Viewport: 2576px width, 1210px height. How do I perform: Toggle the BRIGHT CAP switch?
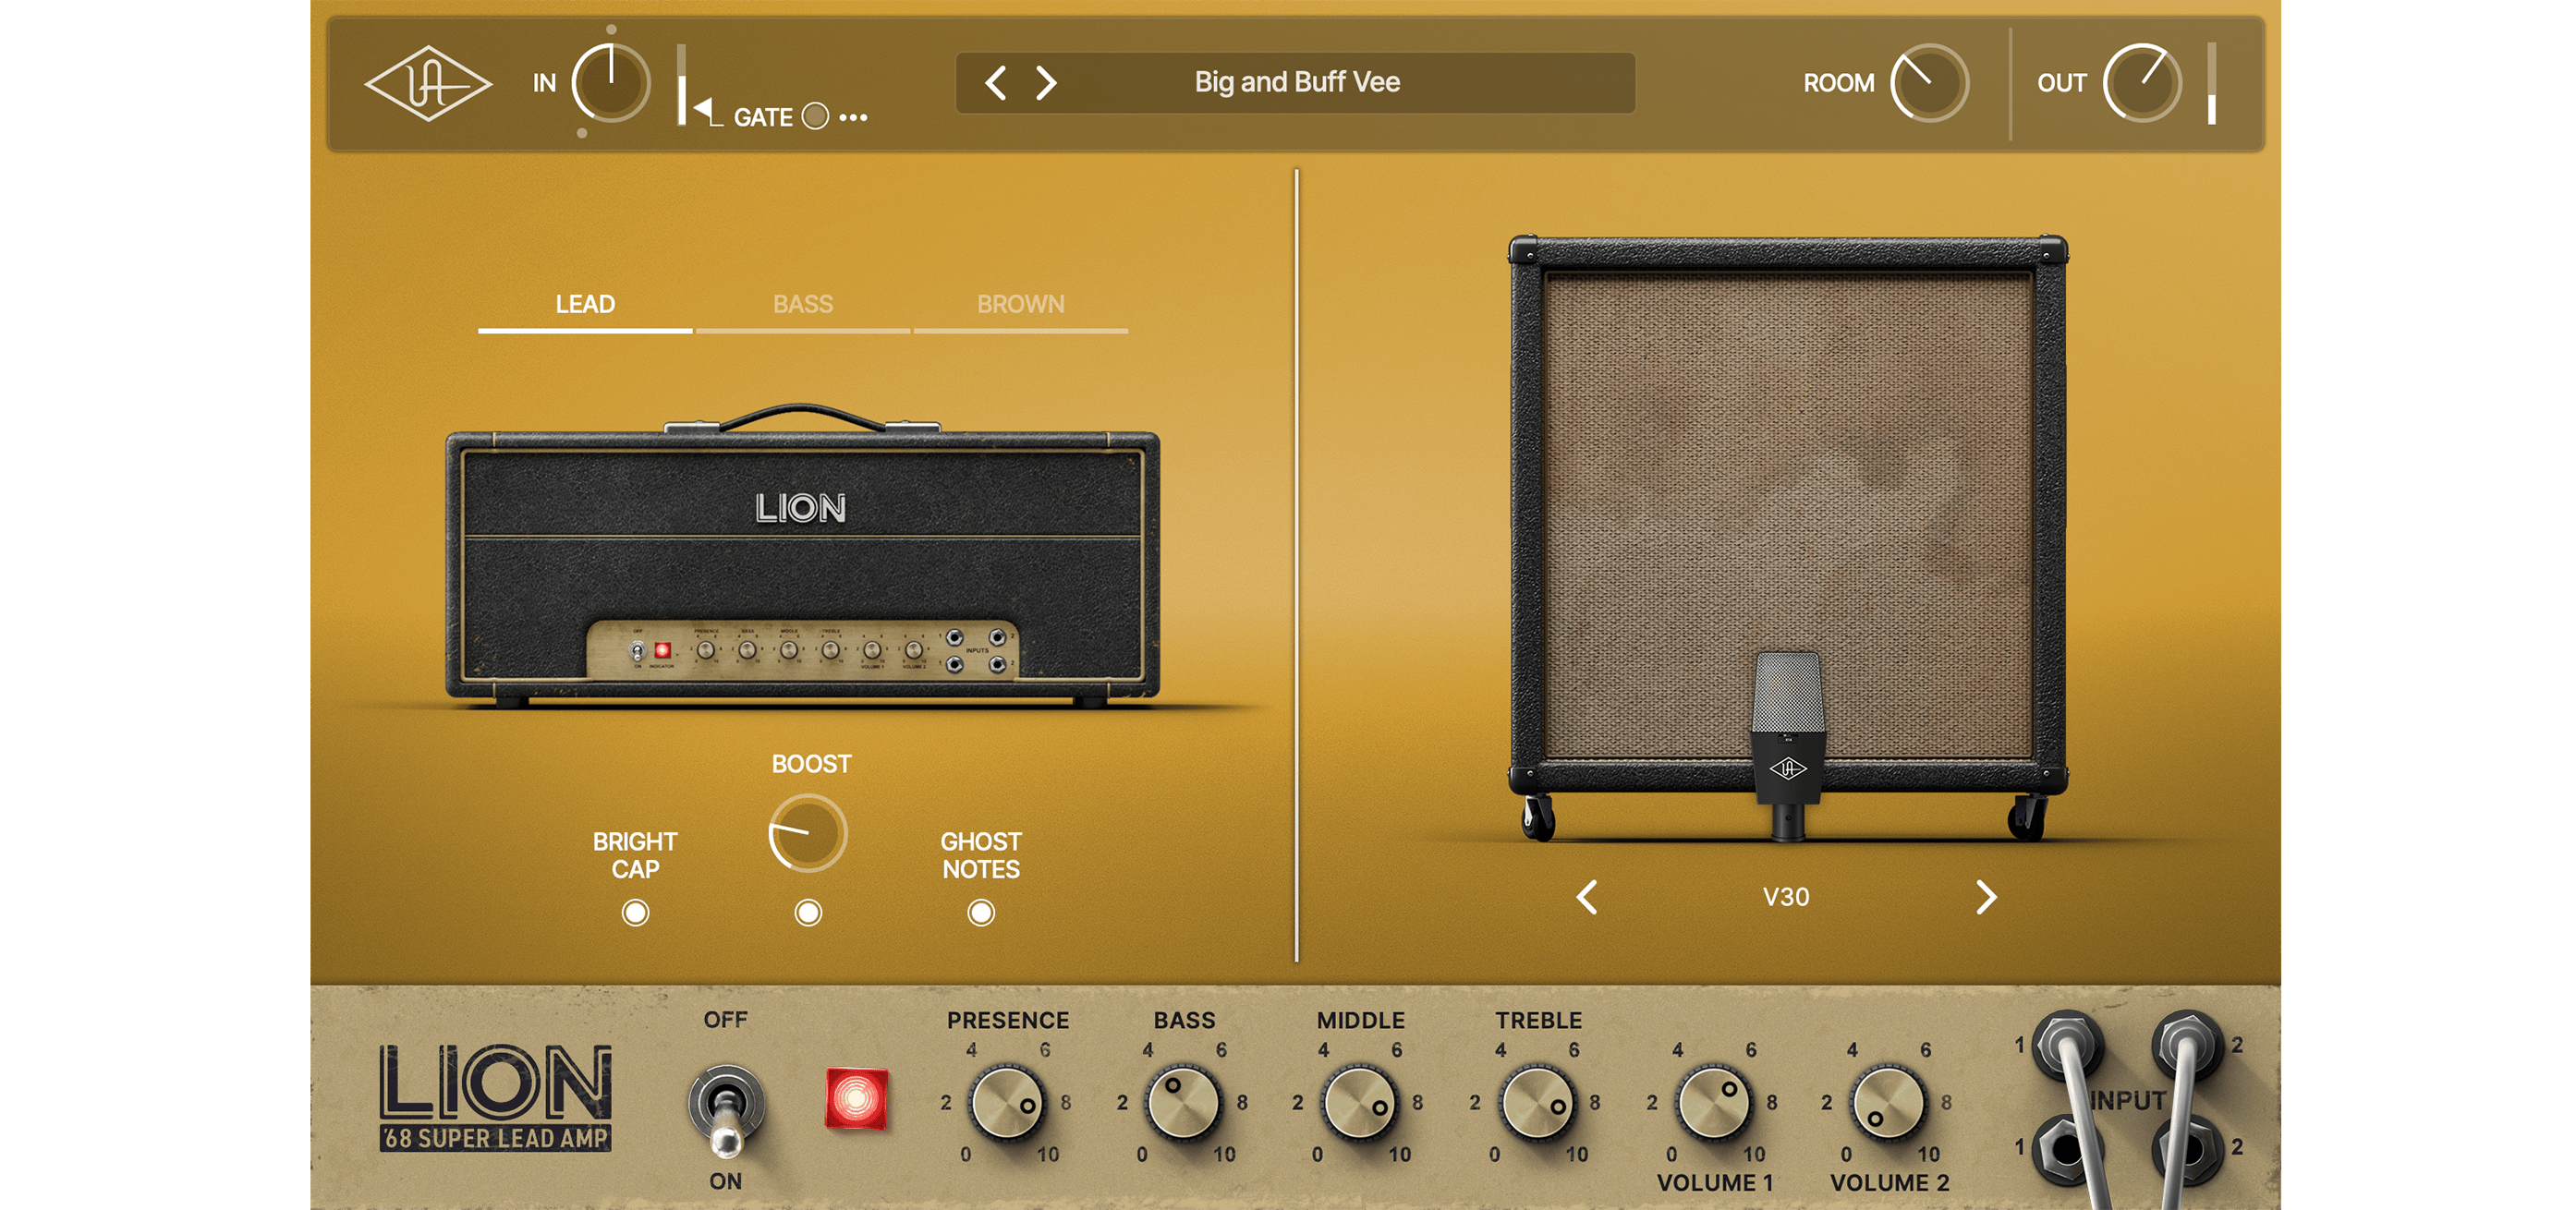635,913
